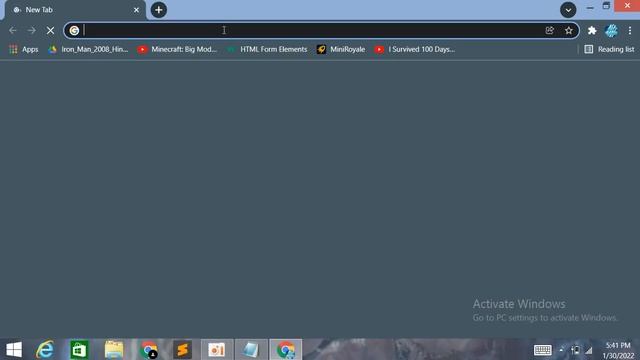
Task: Open the Extensions puzzle menu
Action: pos(592,31)
